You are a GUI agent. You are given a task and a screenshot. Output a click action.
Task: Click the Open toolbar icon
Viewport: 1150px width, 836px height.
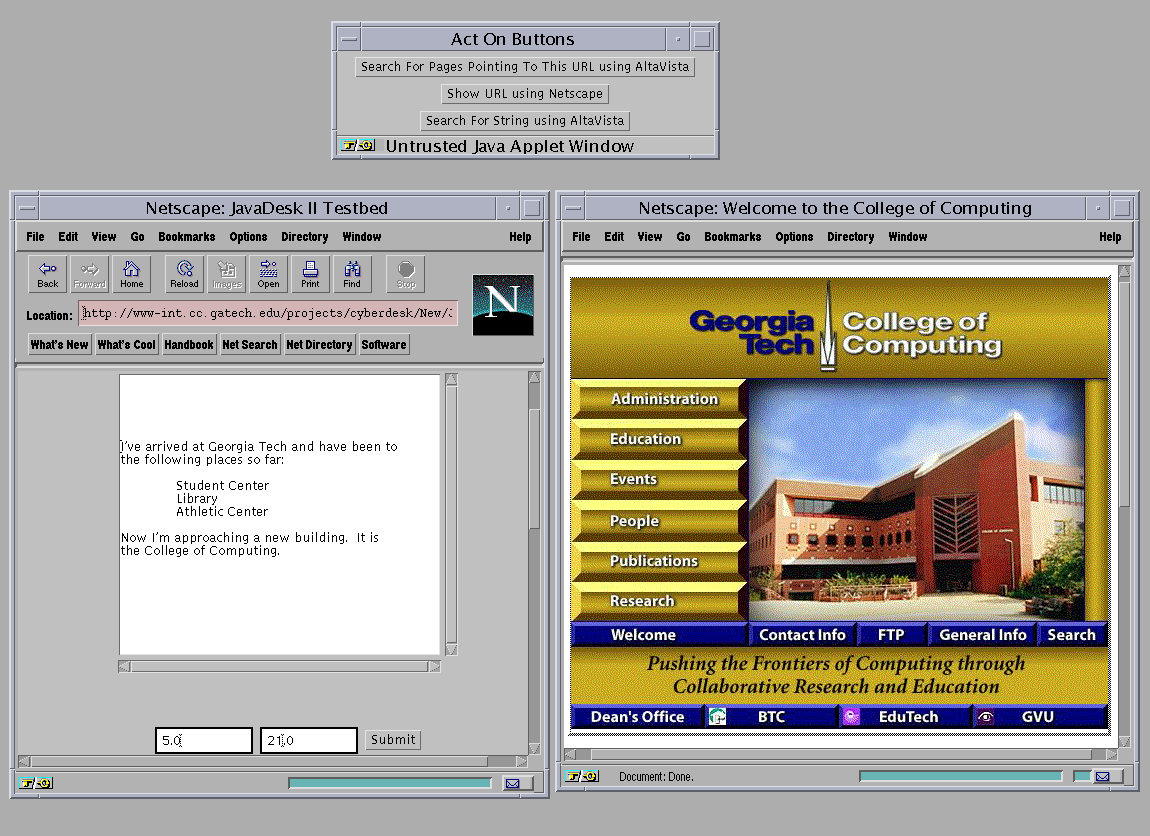point(268,273)
